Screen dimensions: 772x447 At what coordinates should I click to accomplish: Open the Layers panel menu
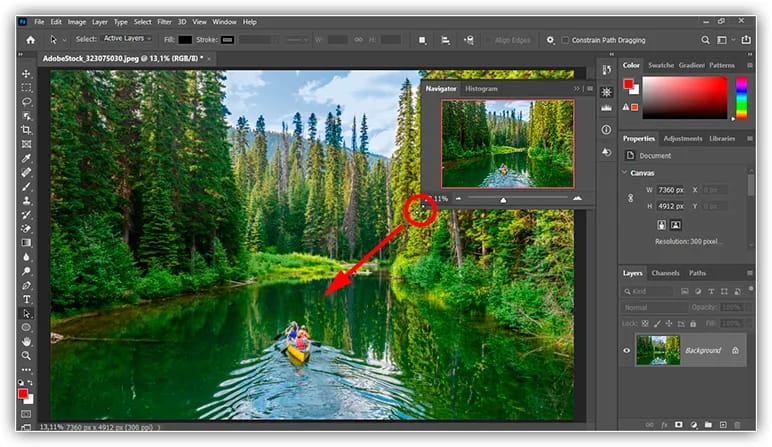(x=750, y=273)
